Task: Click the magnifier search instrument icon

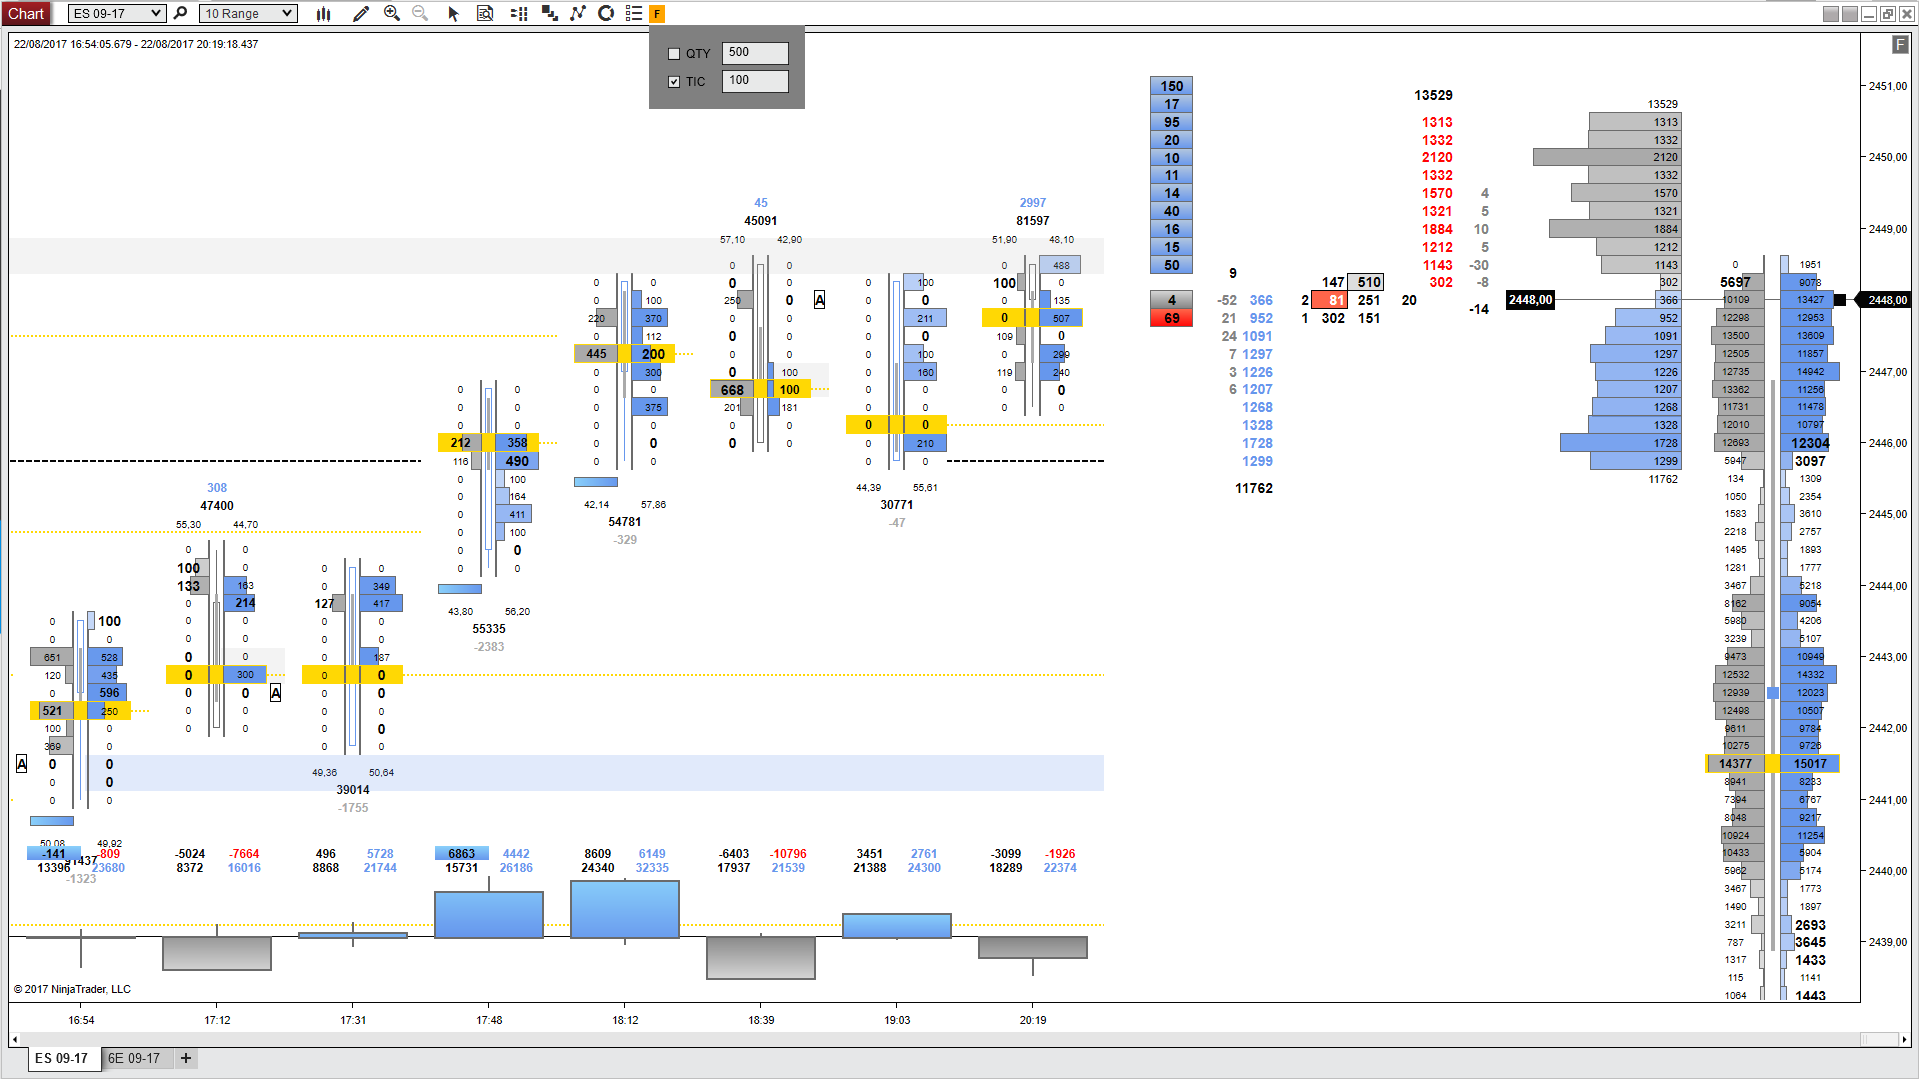Action: (180, 13)
